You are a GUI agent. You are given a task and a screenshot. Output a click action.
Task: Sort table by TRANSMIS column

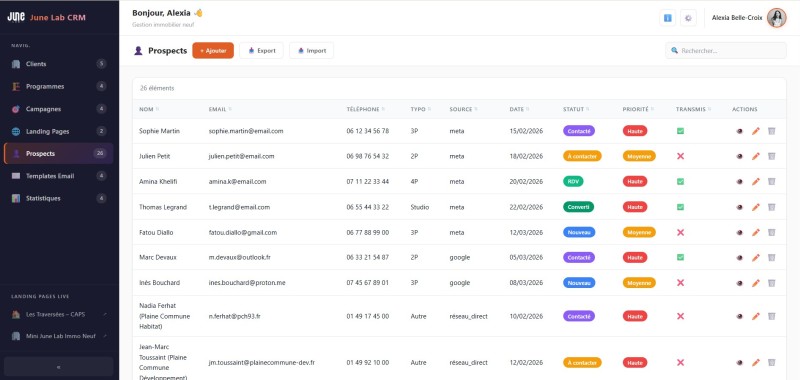[693, 109]
